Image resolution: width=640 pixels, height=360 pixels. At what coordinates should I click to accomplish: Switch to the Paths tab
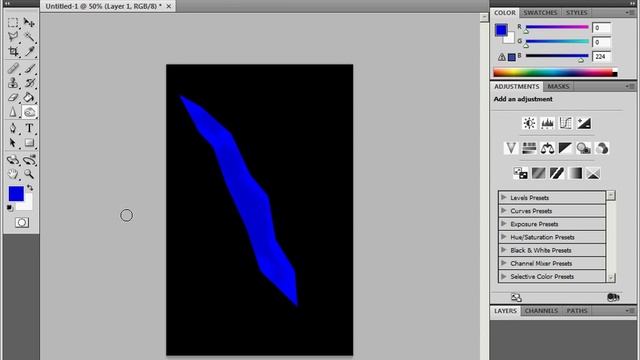coord(577,311)
